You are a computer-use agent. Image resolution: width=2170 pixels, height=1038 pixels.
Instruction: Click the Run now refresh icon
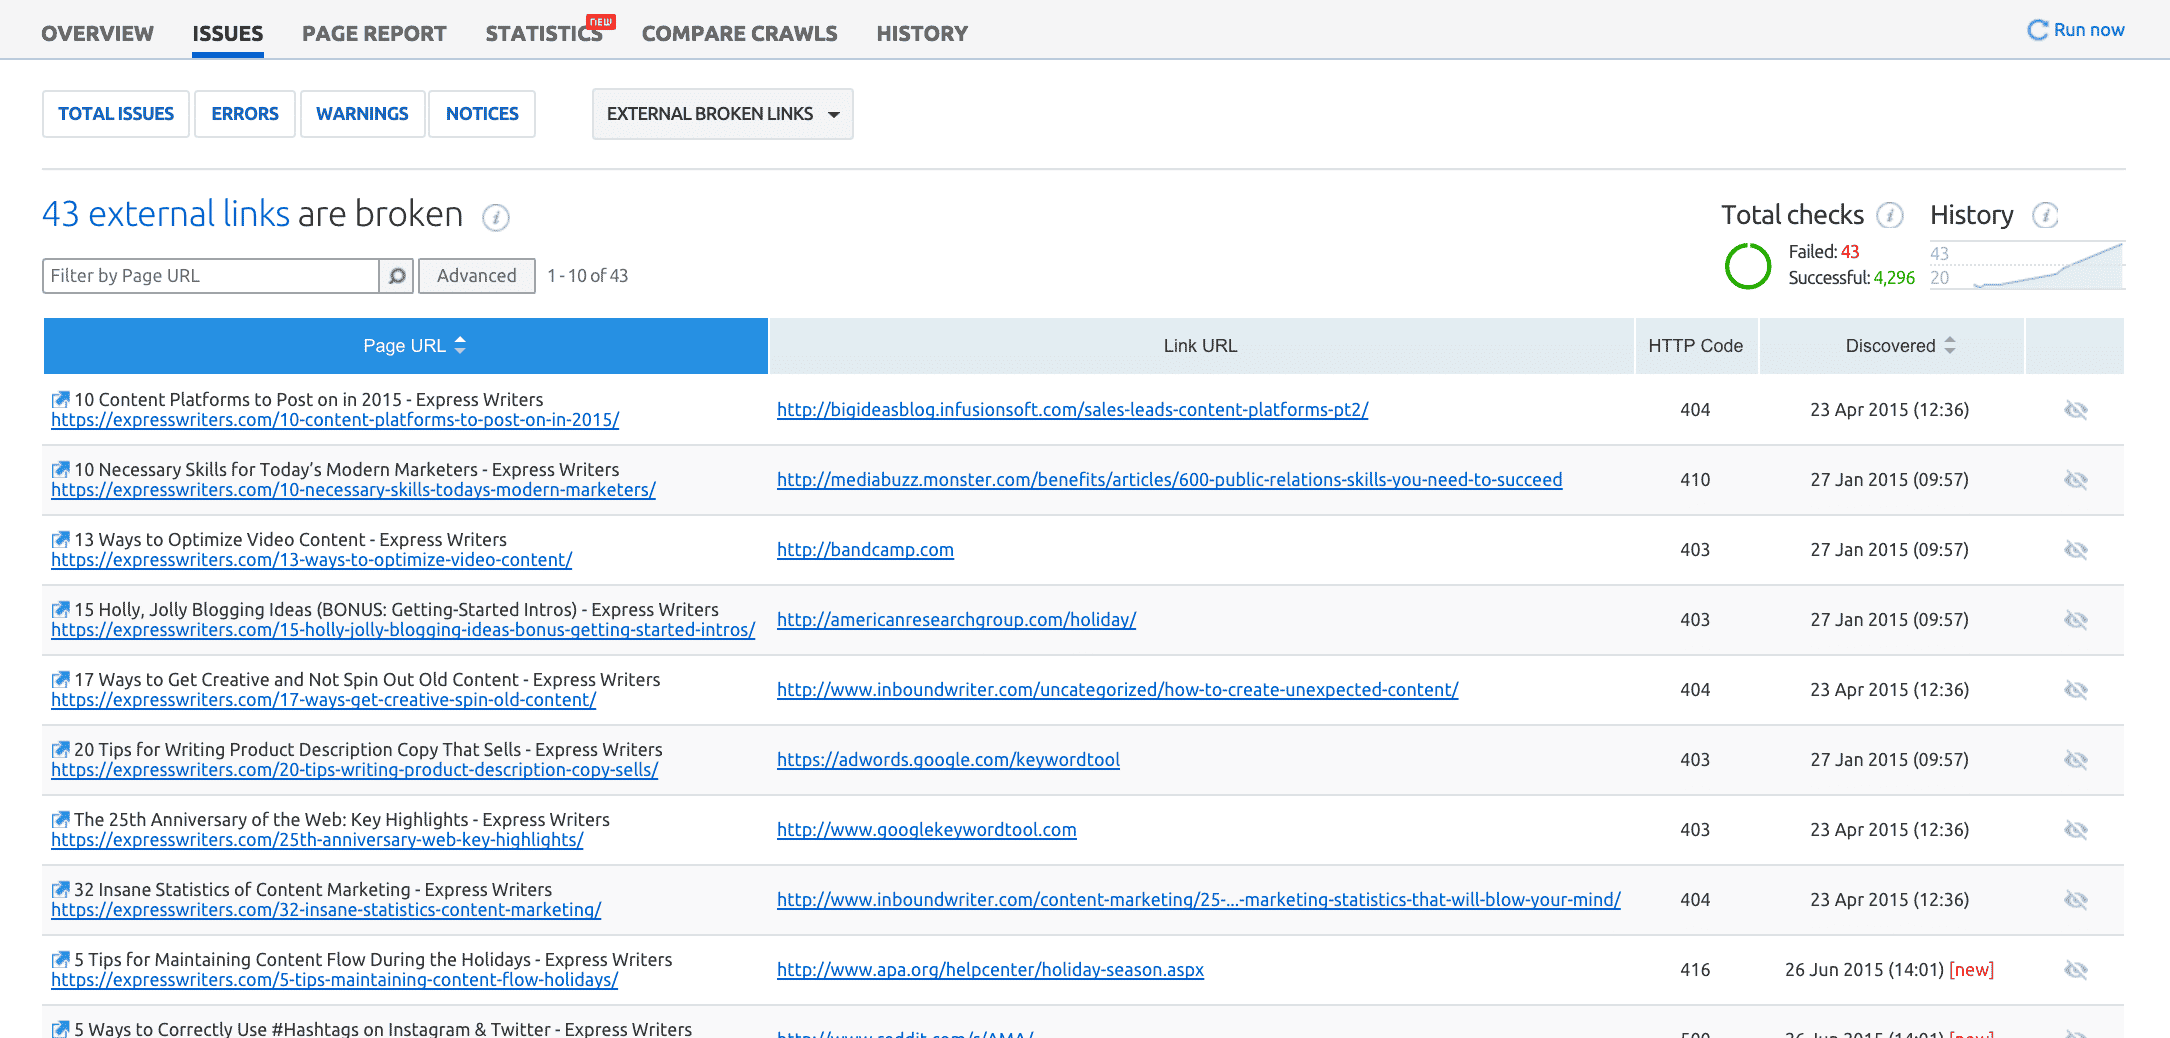point(2037,30)
